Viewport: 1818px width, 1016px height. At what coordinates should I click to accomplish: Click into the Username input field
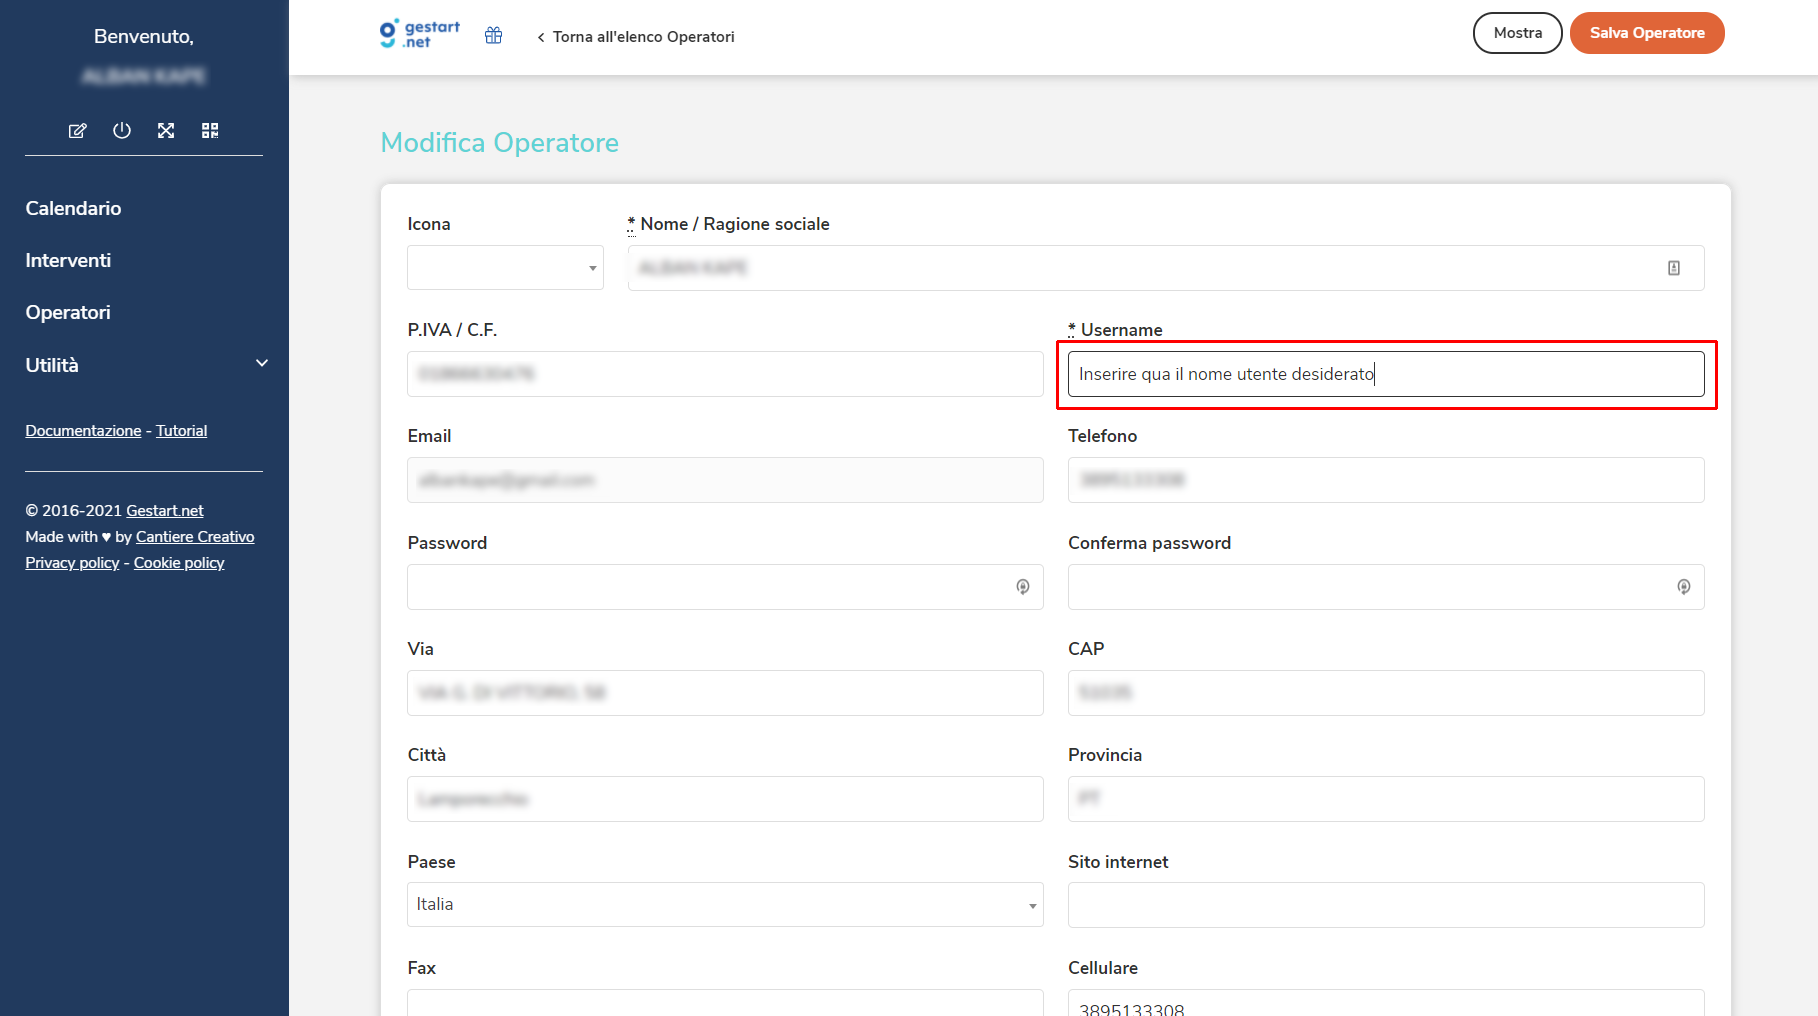[x=1386, y=374]
